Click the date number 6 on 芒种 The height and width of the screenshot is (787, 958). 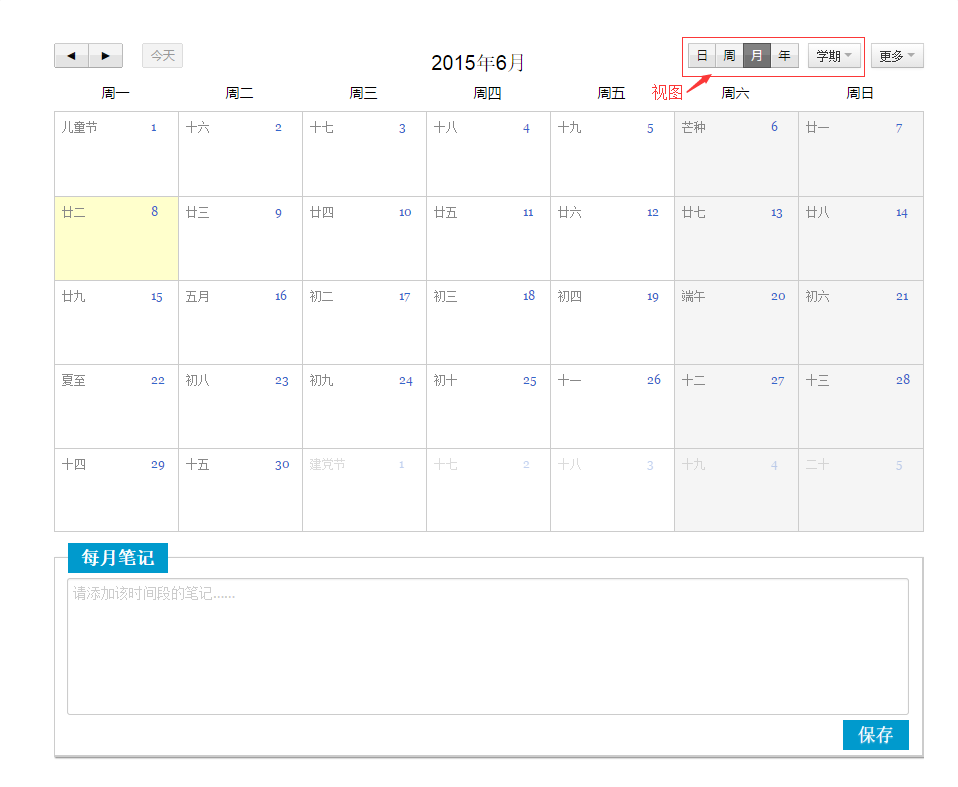click(774, 127)
